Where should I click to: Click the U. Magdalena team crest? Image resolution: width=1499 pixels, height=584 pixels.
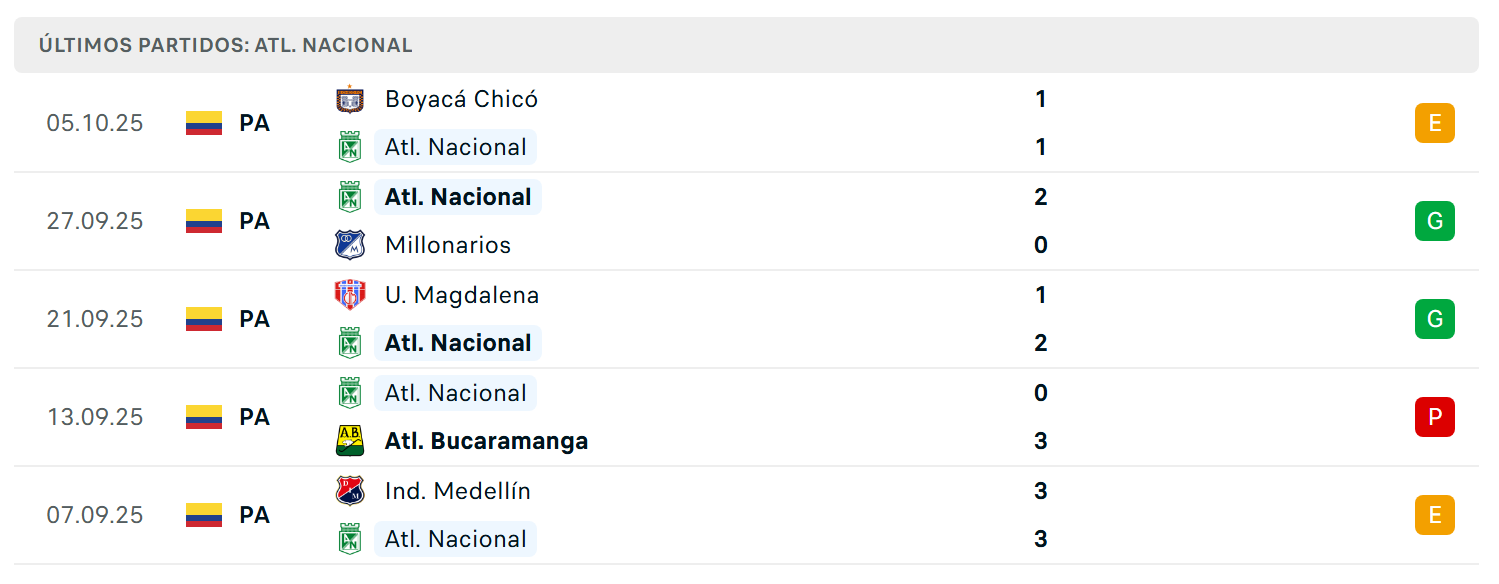(x=349, y=295)
